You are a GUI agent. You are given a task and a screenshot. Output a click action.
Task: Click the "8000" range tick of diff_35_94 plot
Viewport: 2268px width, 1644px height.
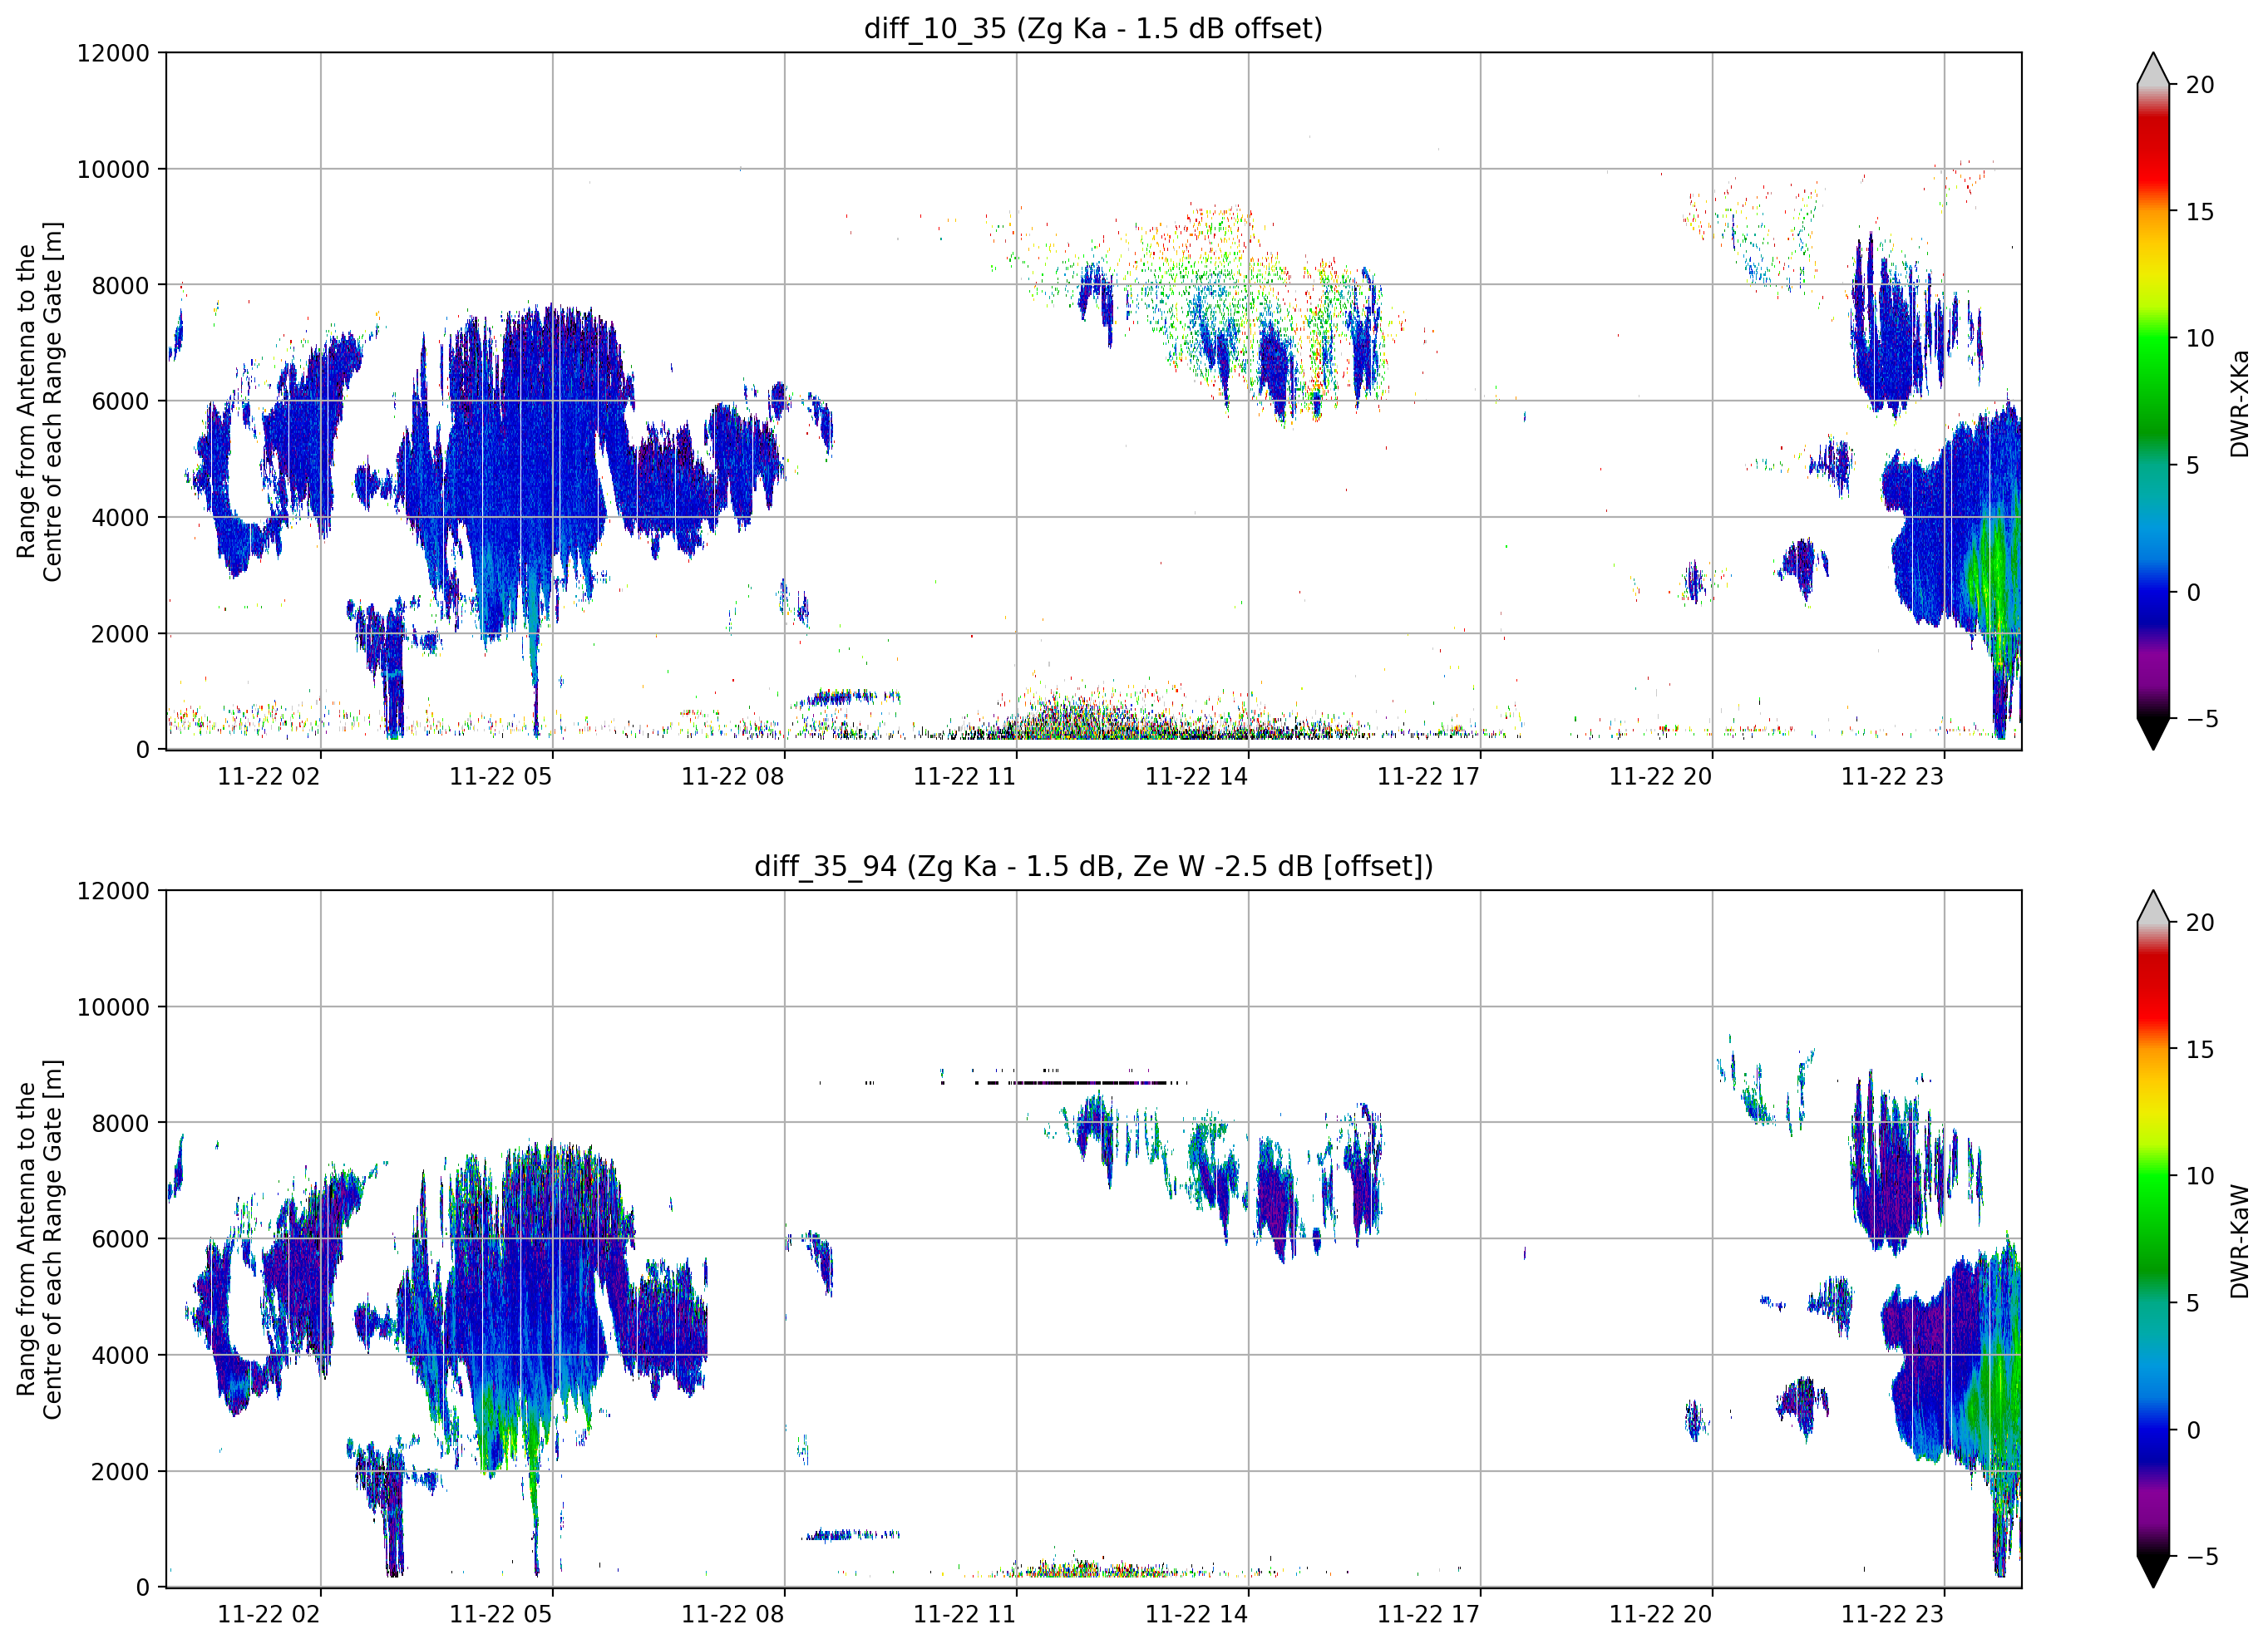[120, 1123]
